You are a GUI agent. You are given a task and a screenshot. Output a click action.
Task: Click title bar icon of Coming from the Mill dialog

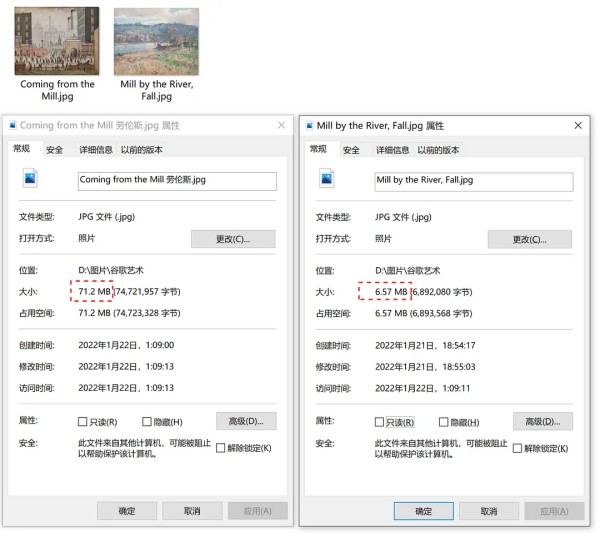pyautogui.click(x=12, y=126)
